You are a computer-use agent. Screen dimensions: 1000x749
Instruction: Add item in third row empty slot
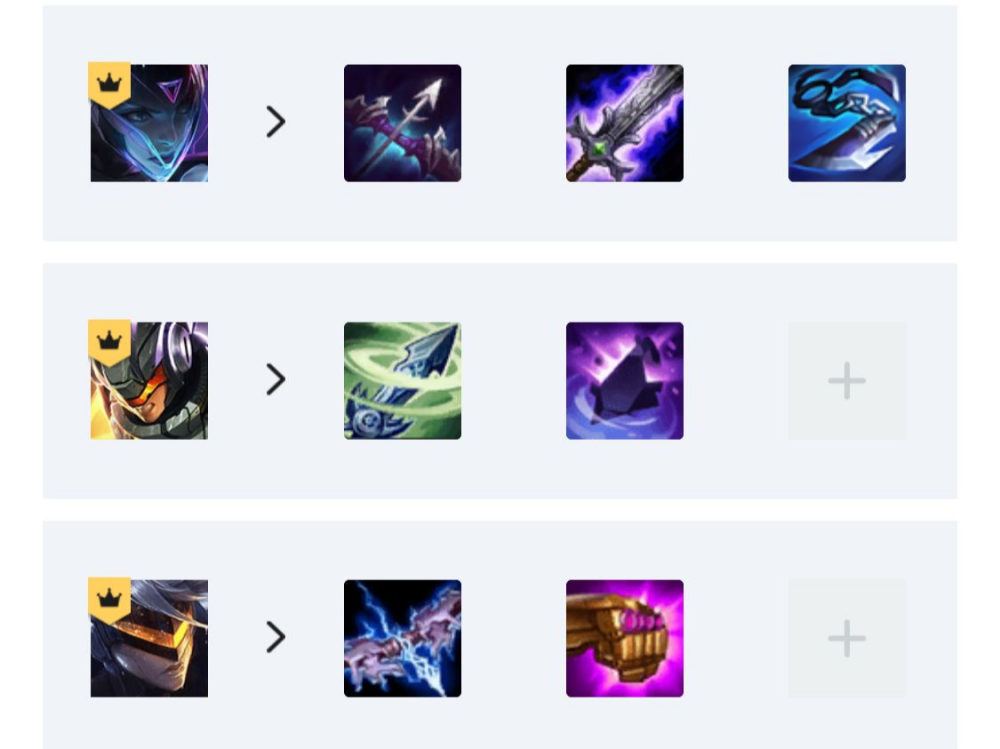point(847,639)
